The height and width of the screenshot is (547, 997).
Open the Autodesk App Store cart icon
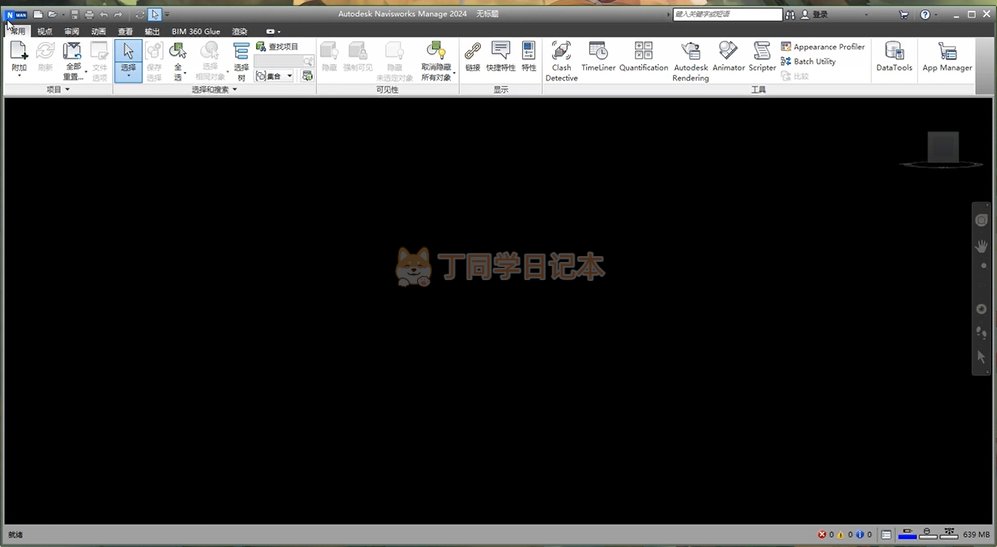(x=904, y=14)
